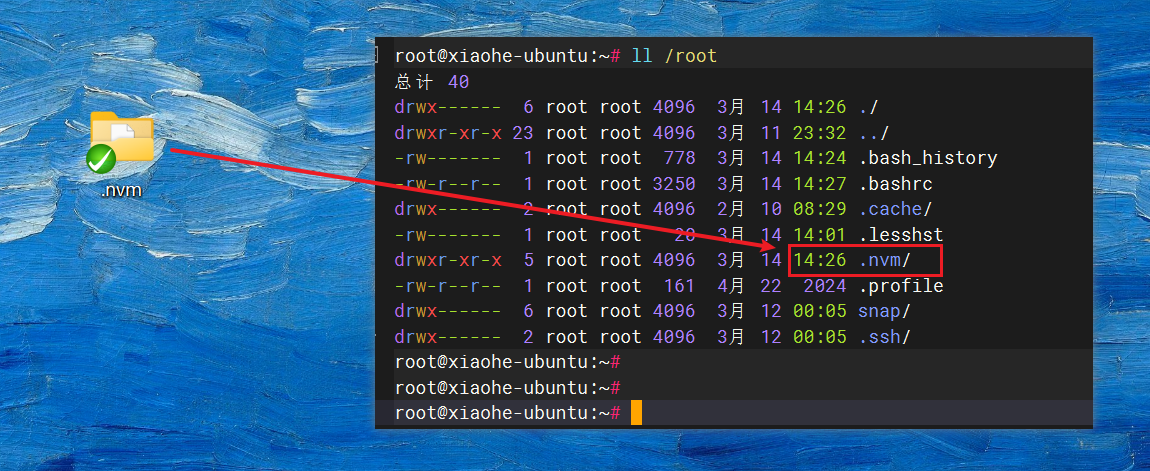Screen dimensions: 1150x471
Task: Click the './' directory entry
Action: [868, 107]
